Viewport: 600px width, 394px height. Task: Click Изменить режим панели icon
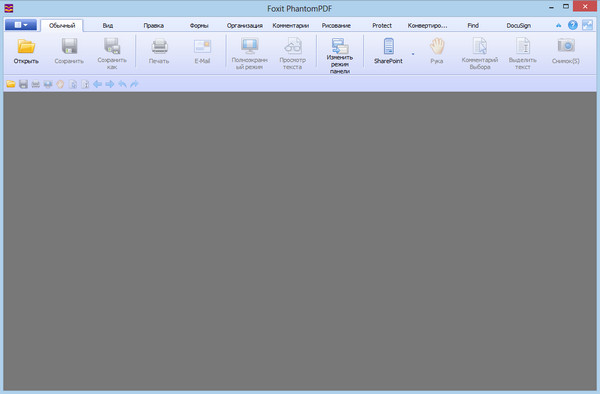[x=340, y=45]
